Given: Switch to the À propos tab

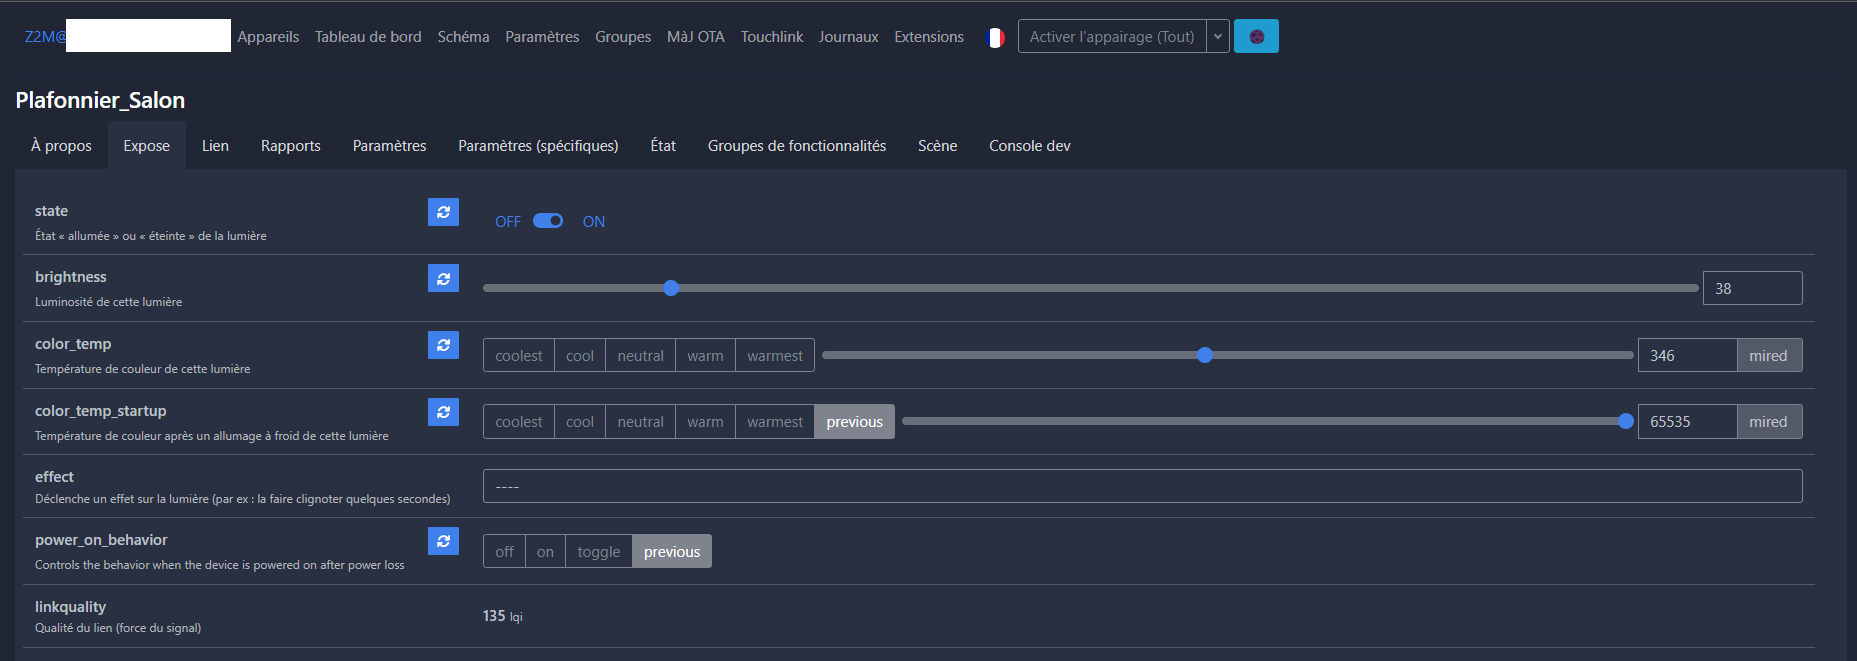Looking at the screenshot, I should point(61,146).
